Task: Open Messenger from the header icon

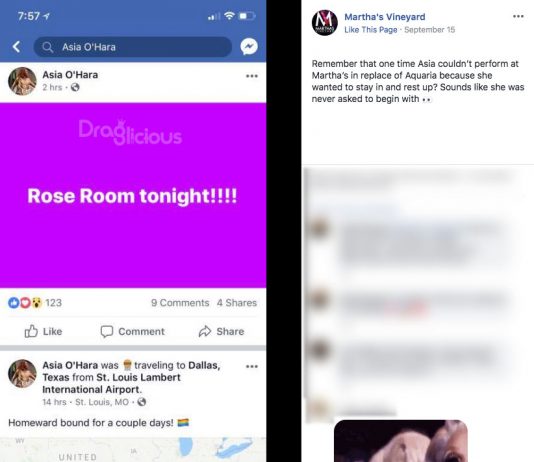Action: [x=249, y=47]
